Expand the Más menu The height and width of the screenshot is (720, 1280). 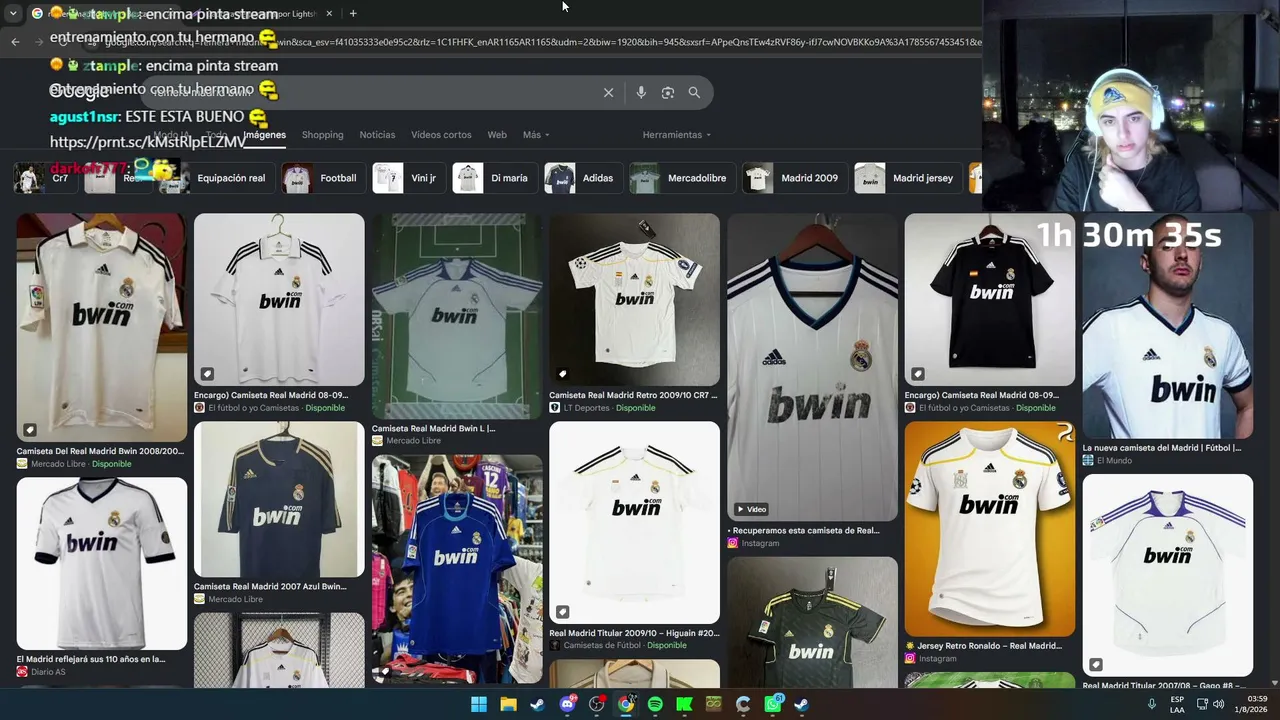point(536,135)
